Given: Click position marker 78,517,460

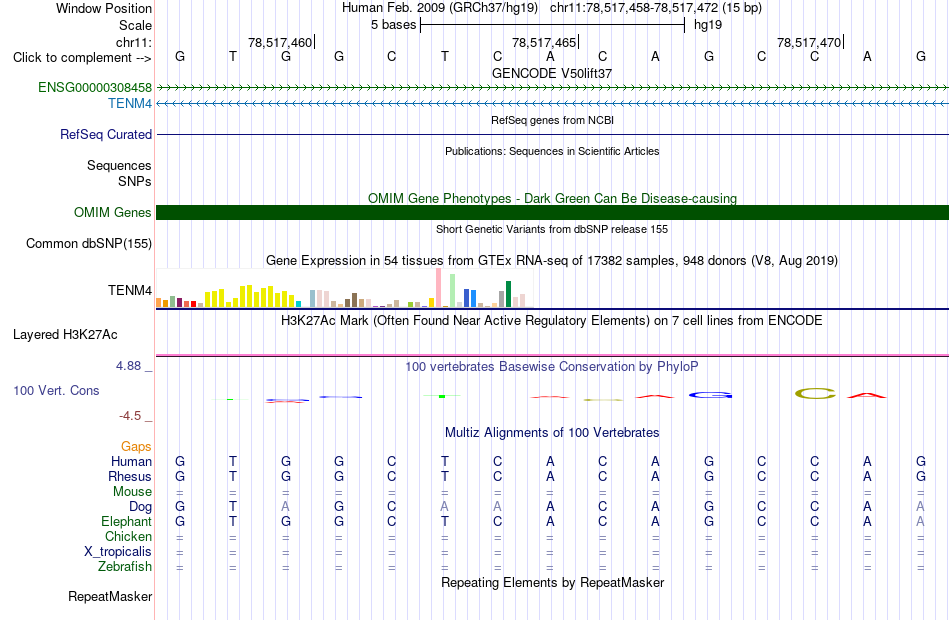Looking at the screenshot, I should point(280,42).
